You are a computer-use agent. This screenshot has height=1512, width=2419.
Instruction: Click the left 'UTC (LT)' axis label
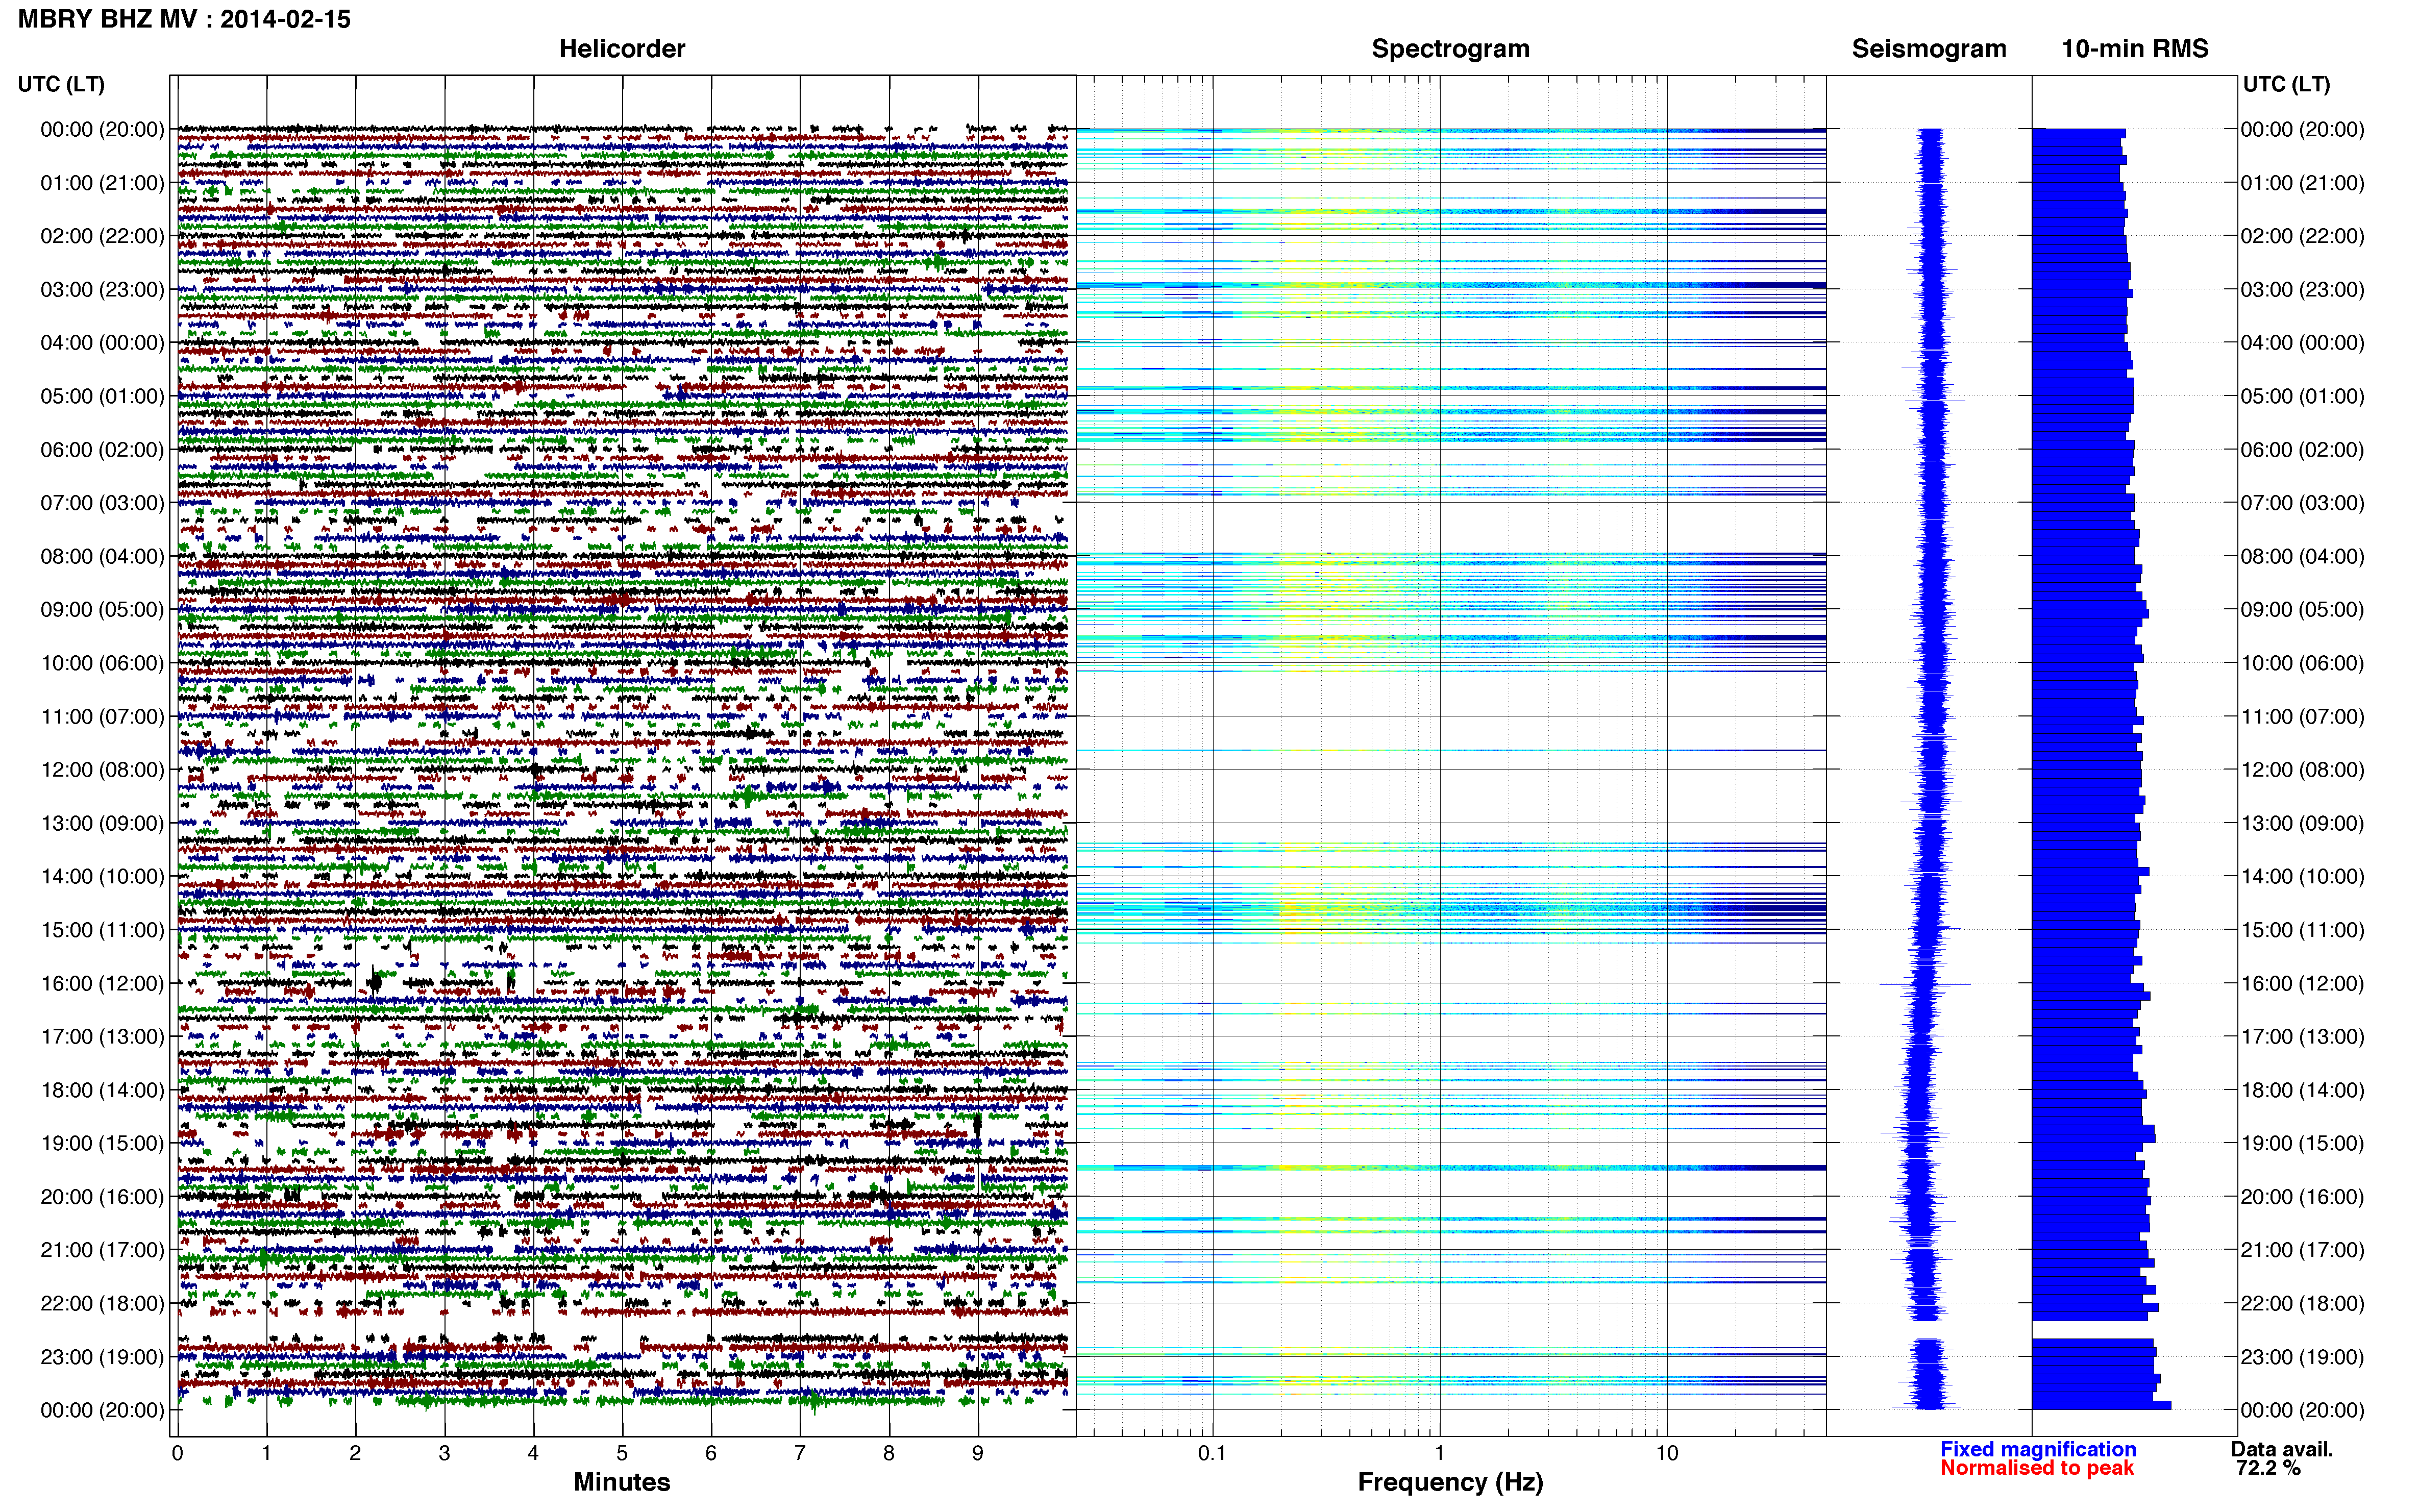[x=61, y=84]
